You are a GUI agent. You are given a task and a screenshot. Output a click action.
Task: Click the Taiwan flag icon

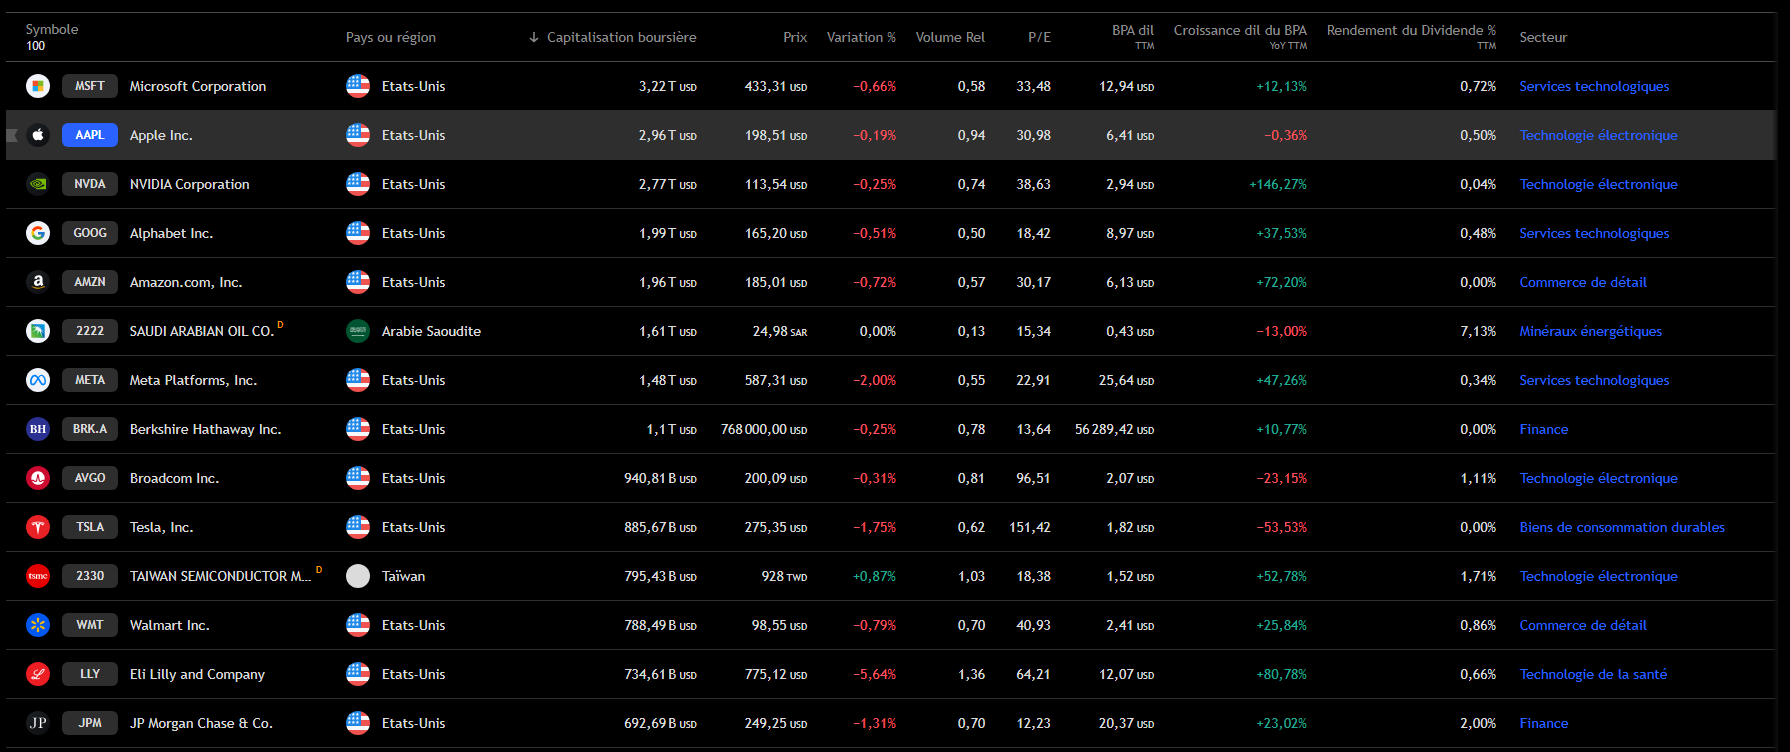(x=358, y=576)
